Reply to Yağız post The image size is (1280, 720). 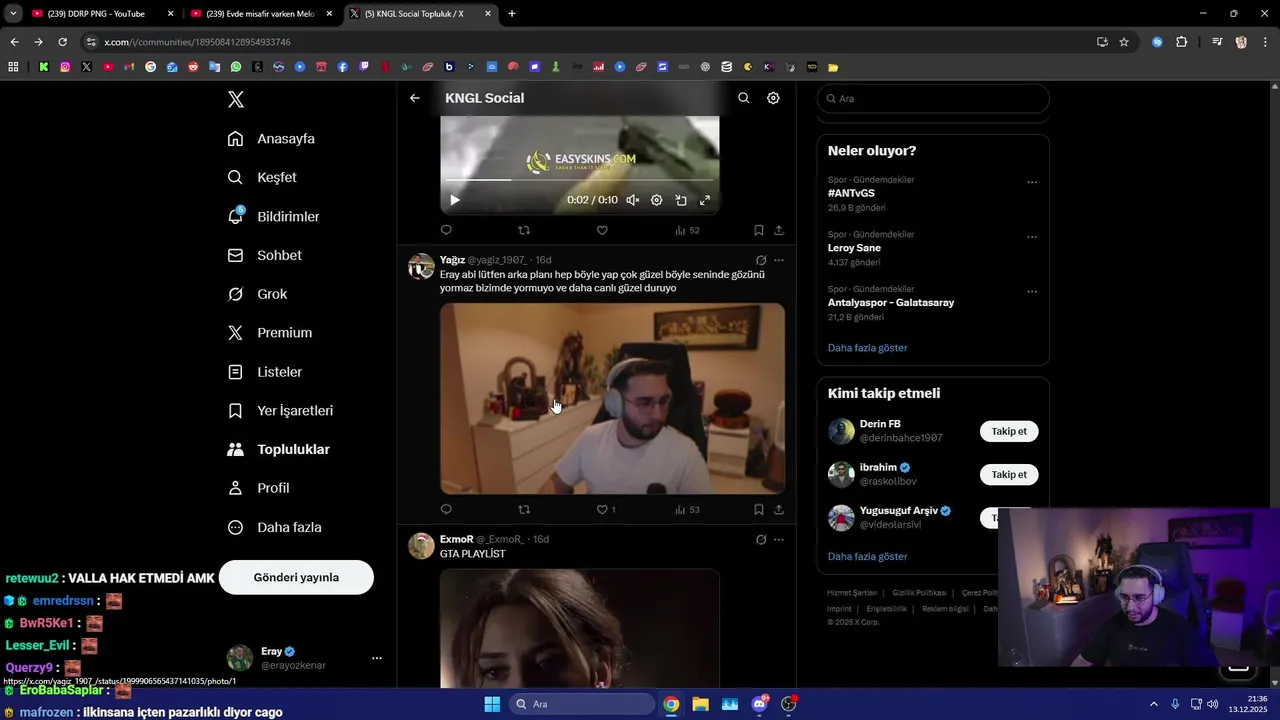[x=446, y=509]
